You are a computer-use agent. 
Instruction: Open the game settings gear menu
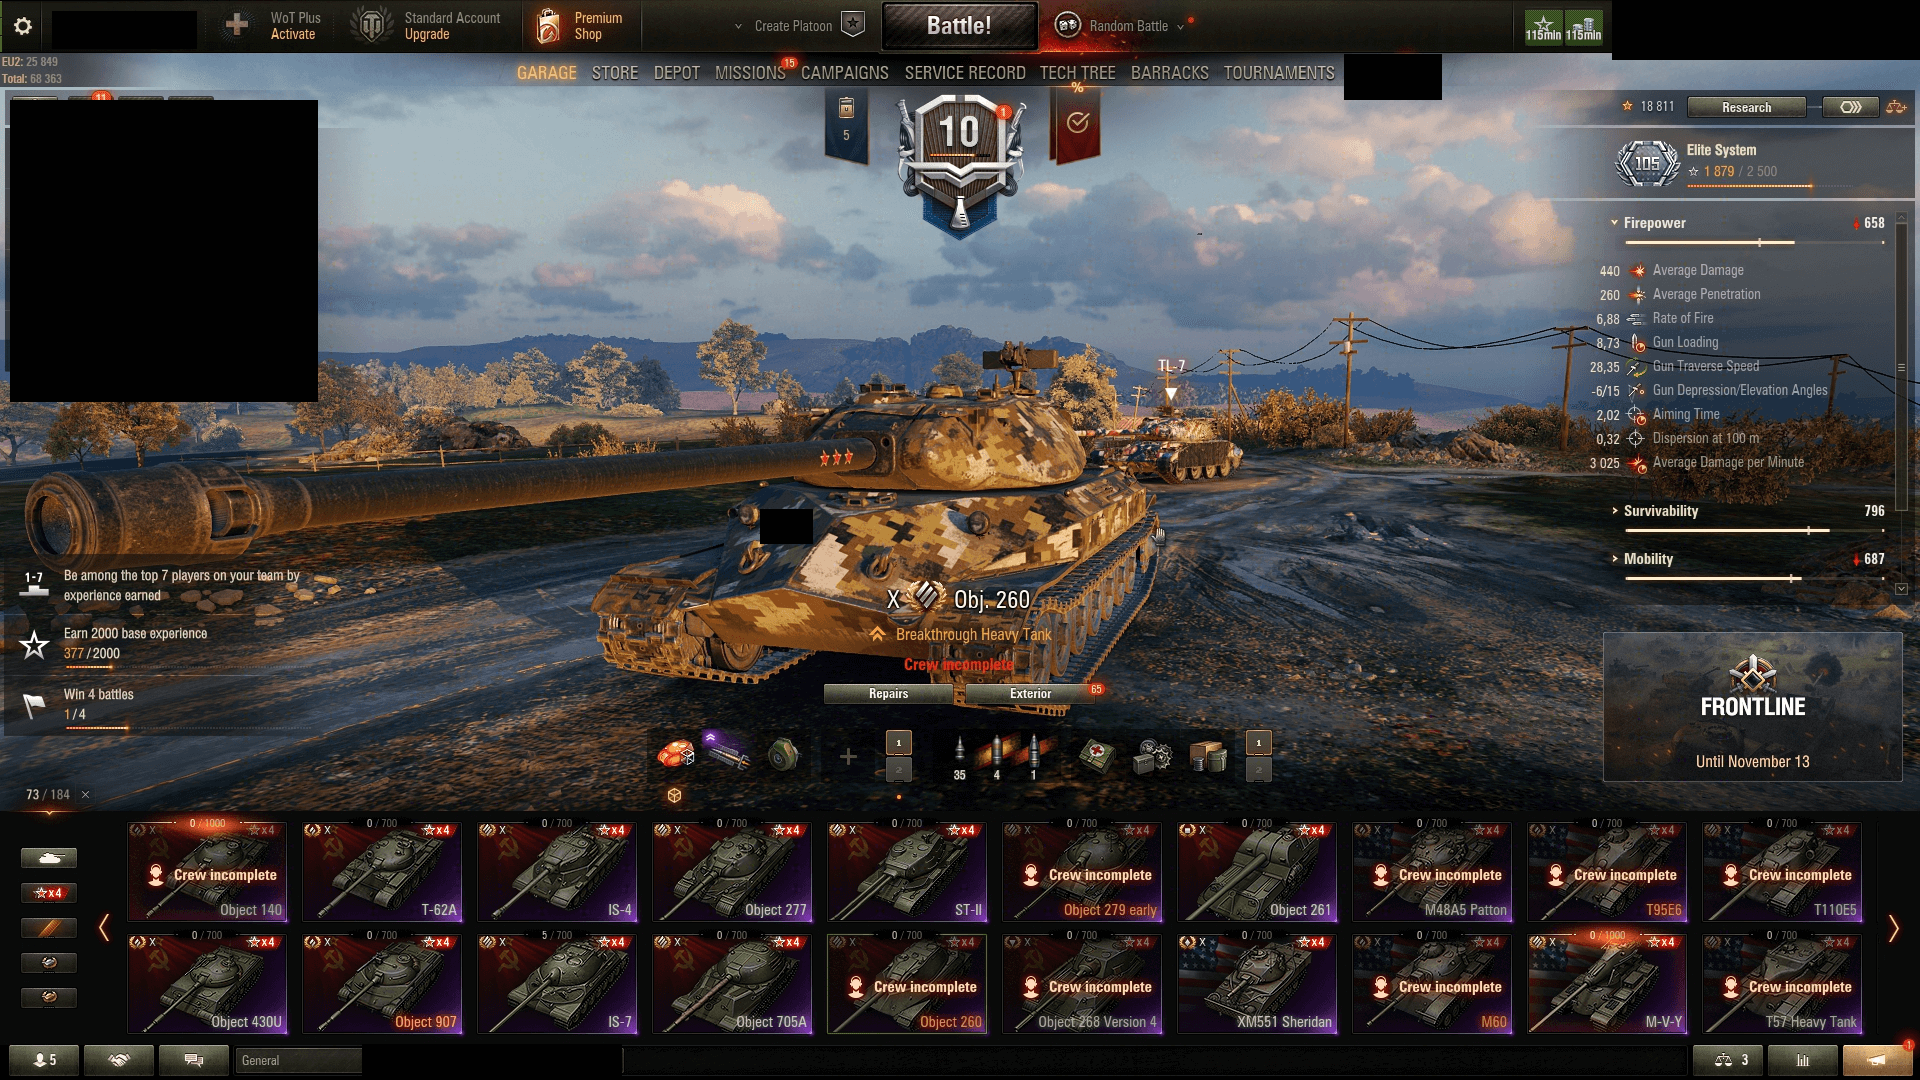23,26
